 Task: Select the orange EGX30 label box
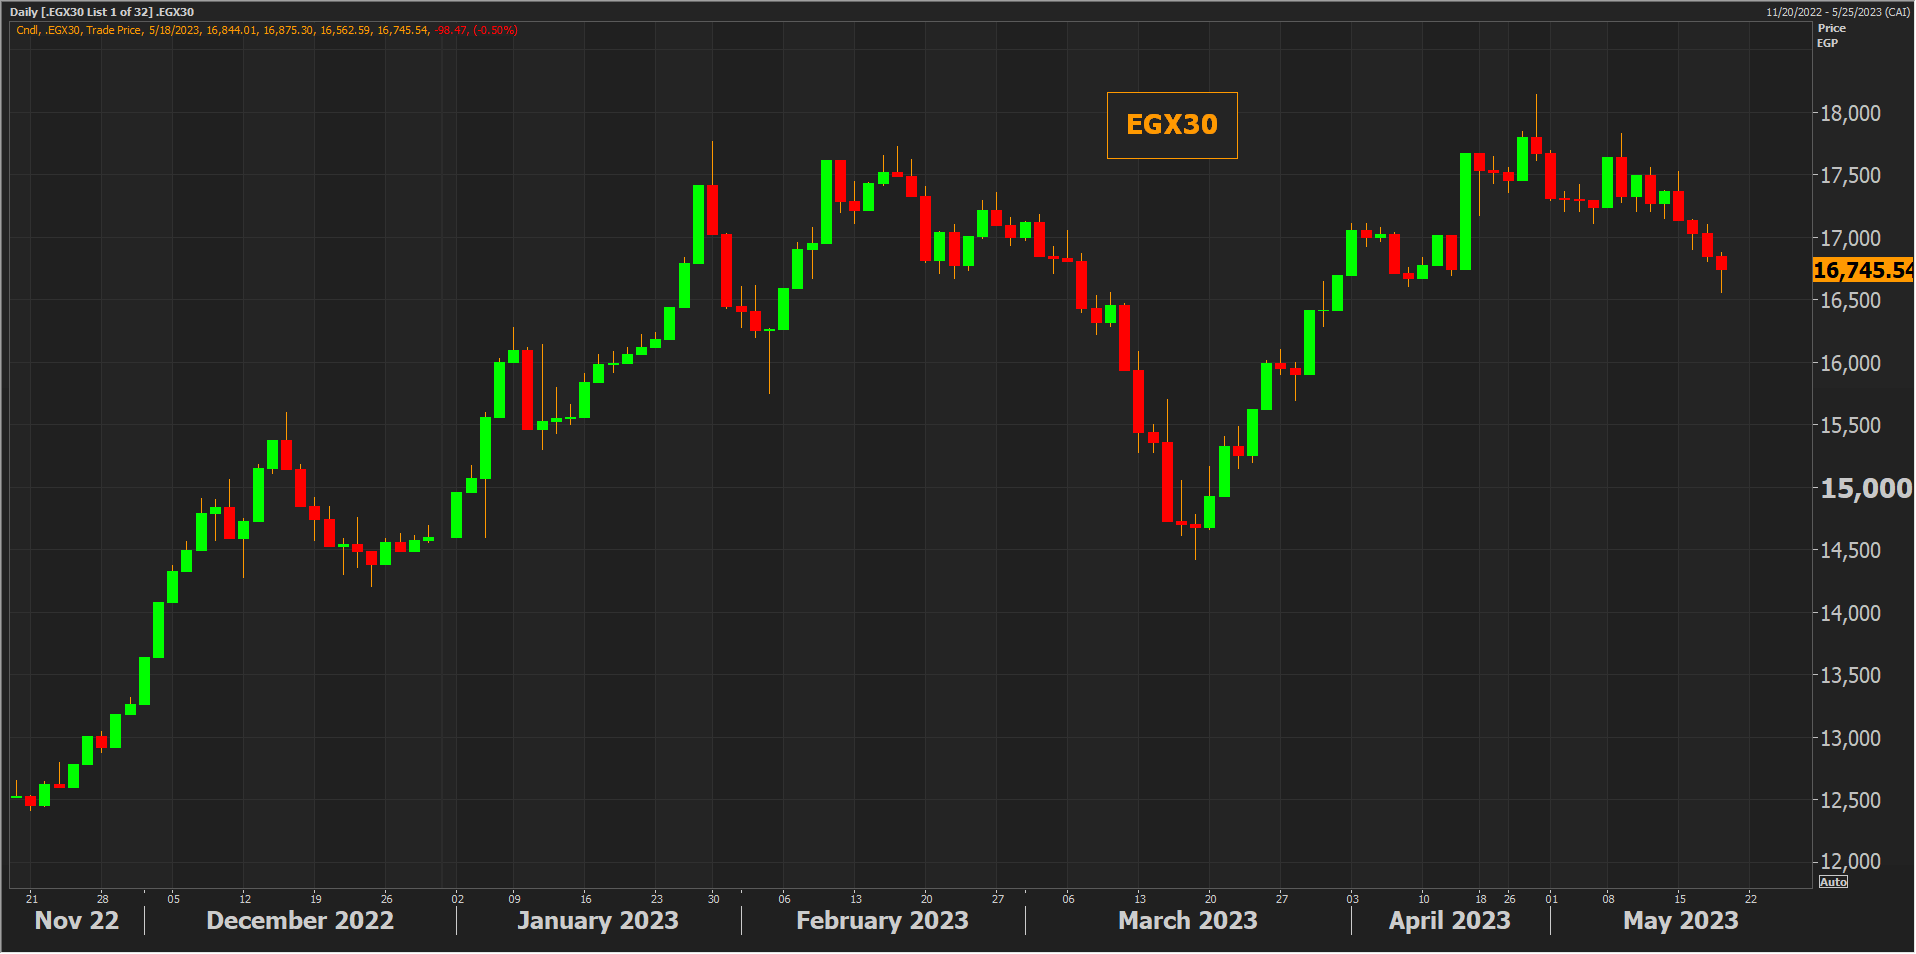(x=1171, y=125)
